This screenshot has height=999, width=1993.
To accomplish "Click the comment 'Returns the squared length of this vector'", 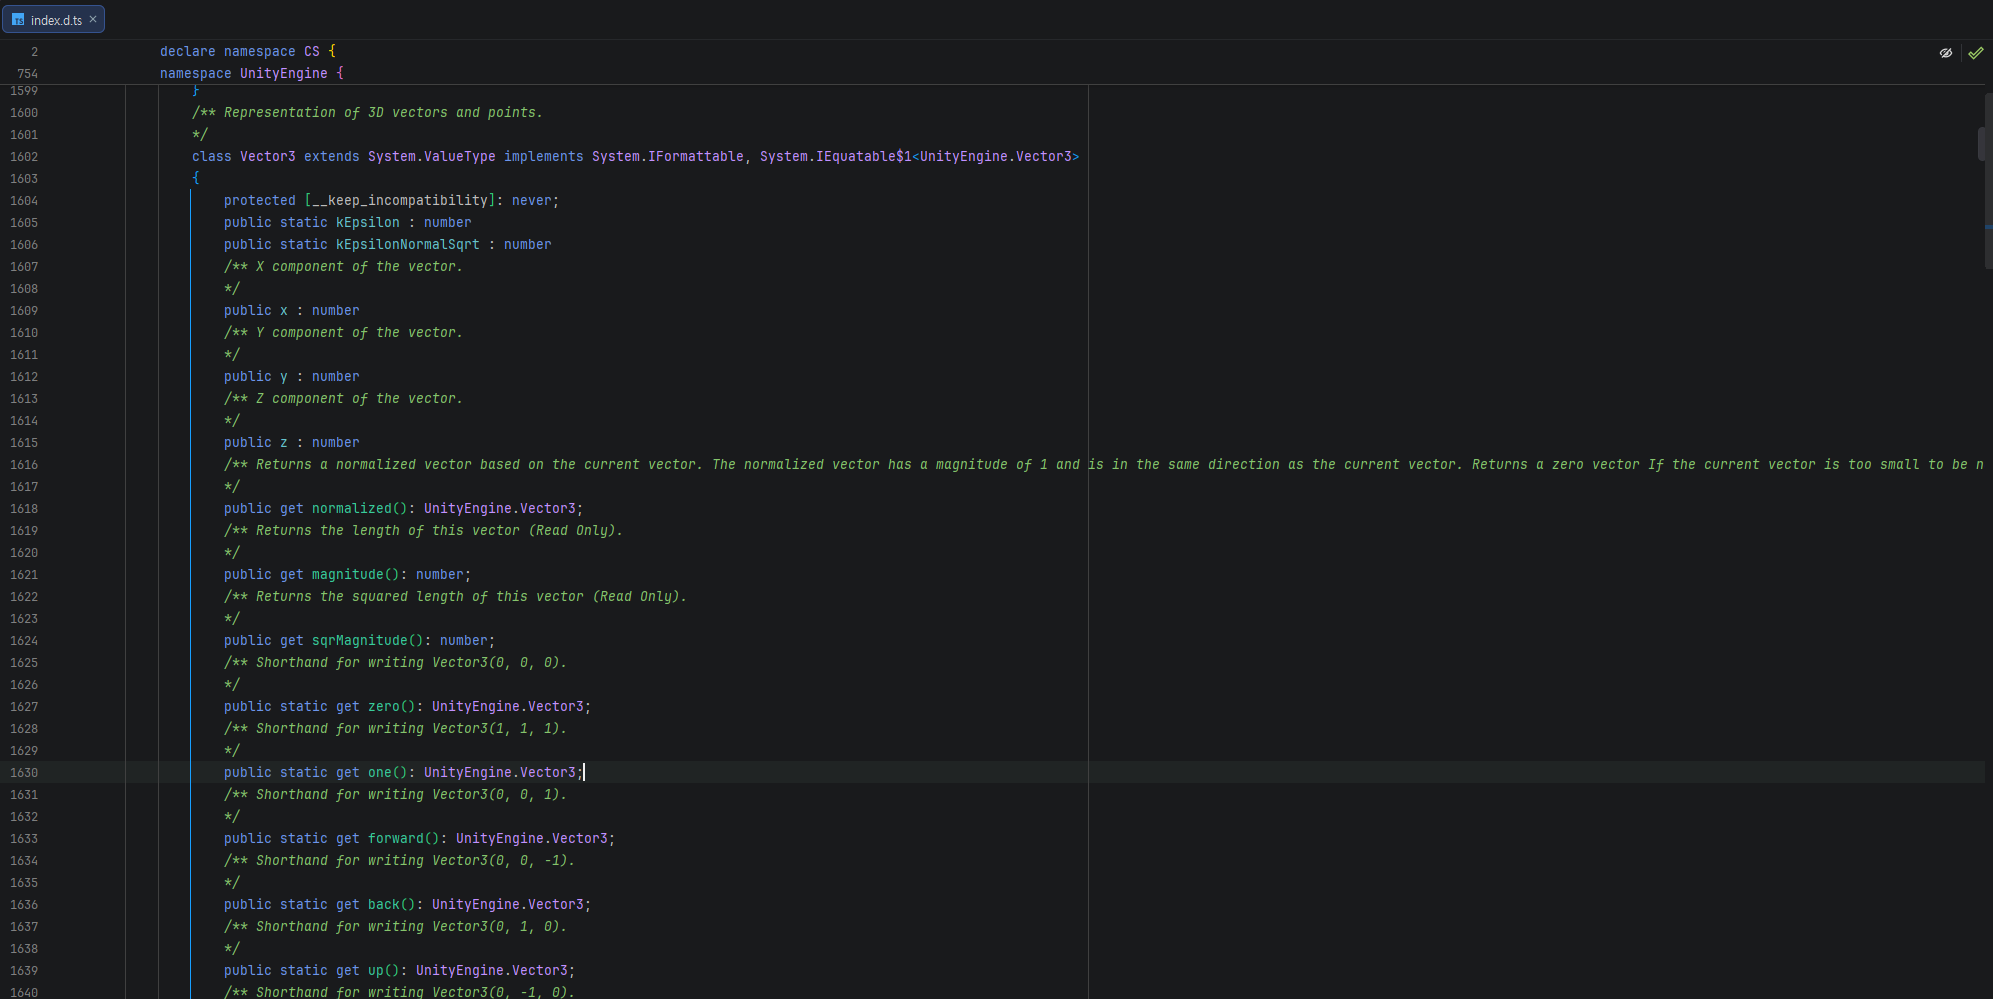I will (420, 597).
